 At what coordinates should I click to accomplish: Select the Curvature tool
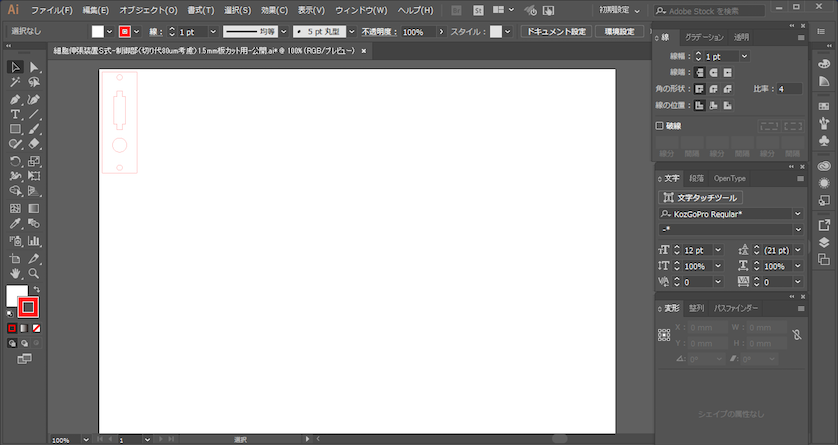click(34, 99)
